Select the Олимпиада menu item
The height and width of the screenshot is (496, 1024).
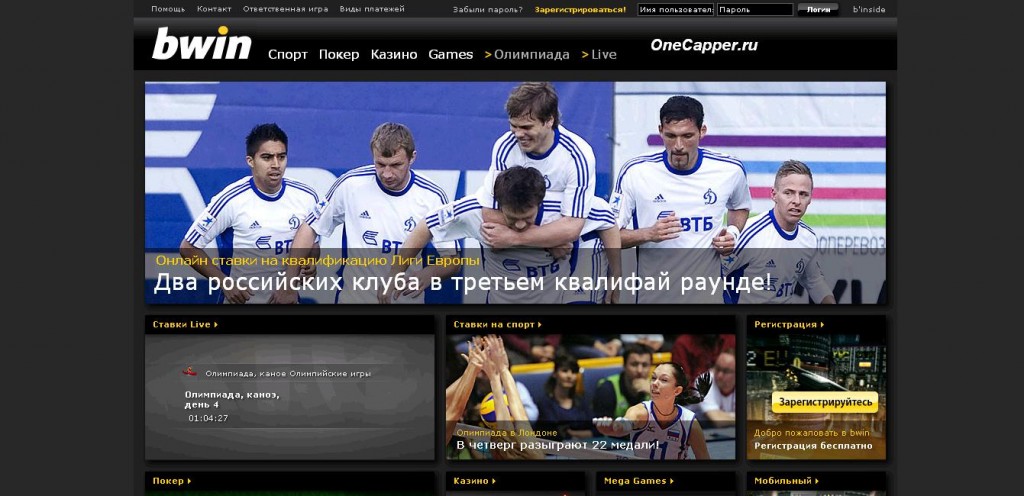(x=527, y=55)
